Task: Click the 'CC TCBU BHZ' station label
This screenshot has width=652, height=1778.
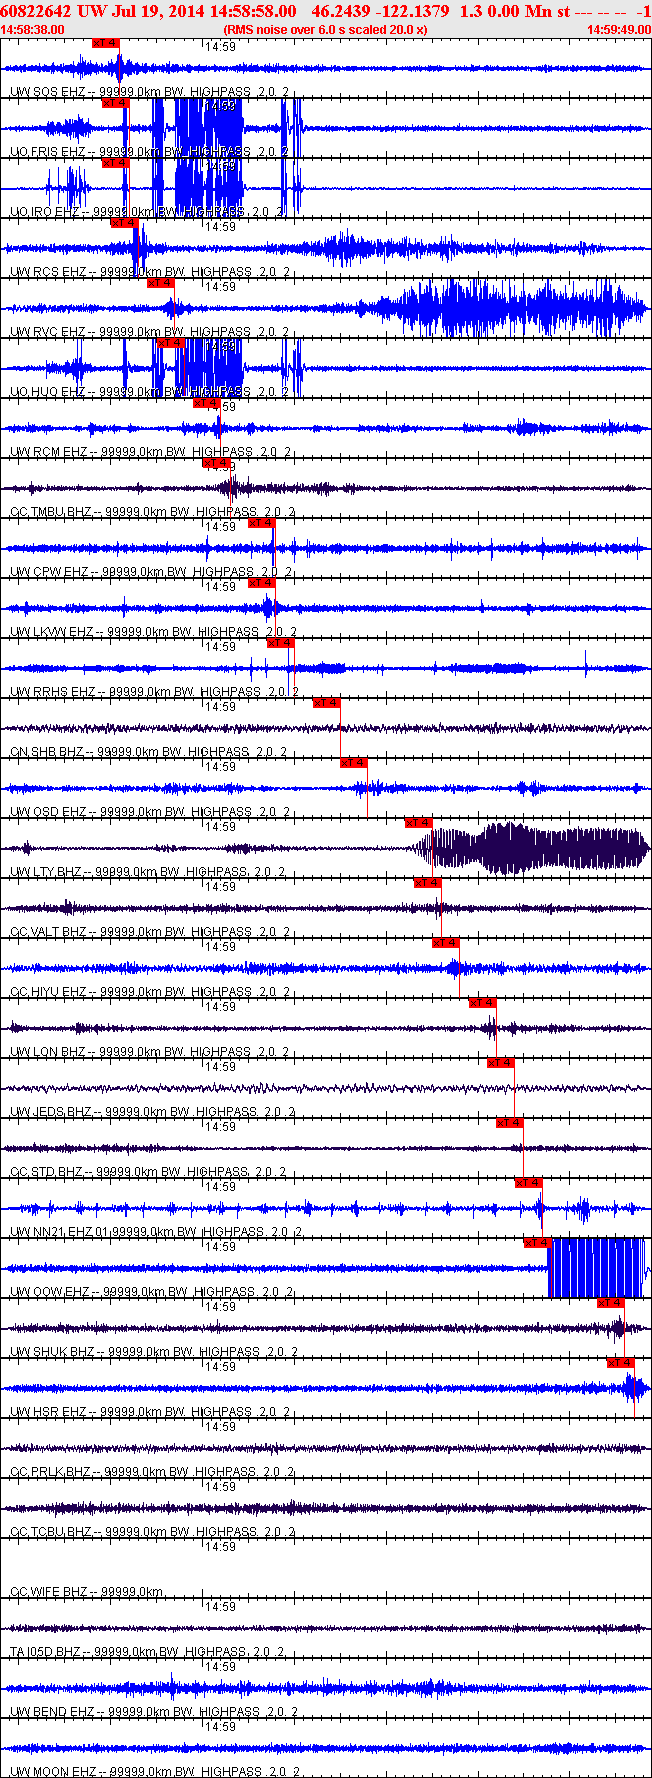Action: (50, 1532)
